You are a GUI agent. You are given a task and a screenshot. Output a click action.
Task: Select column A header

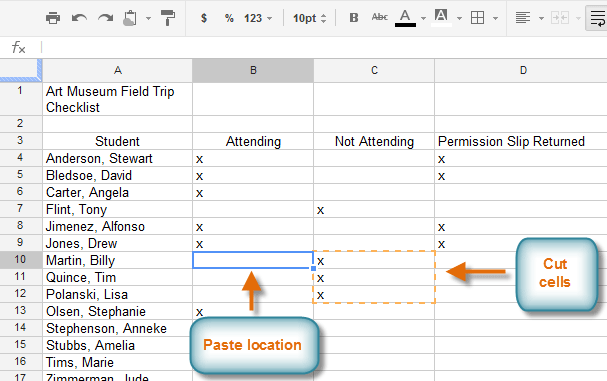click(x=118, y=70)
